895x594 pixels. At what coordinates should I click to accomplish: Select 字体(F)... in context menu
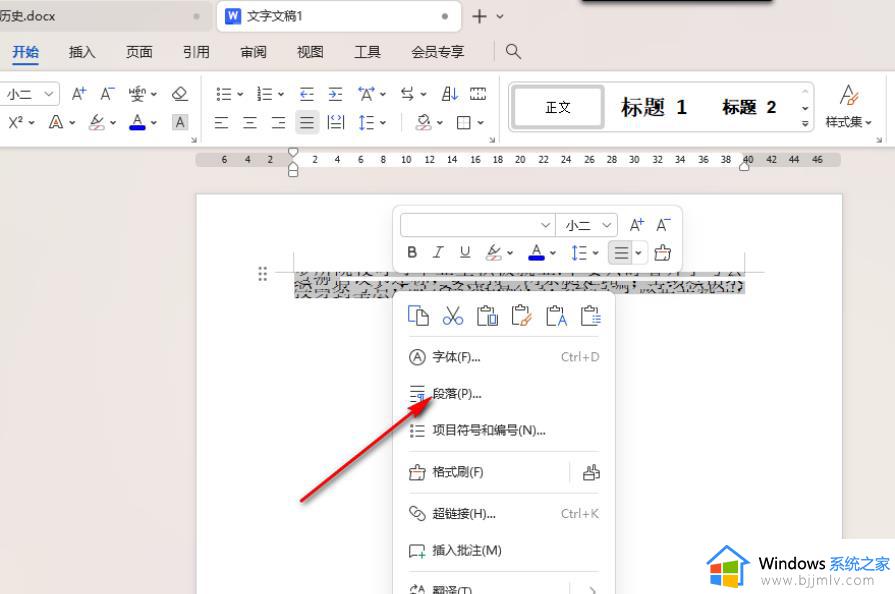point(504,357)
